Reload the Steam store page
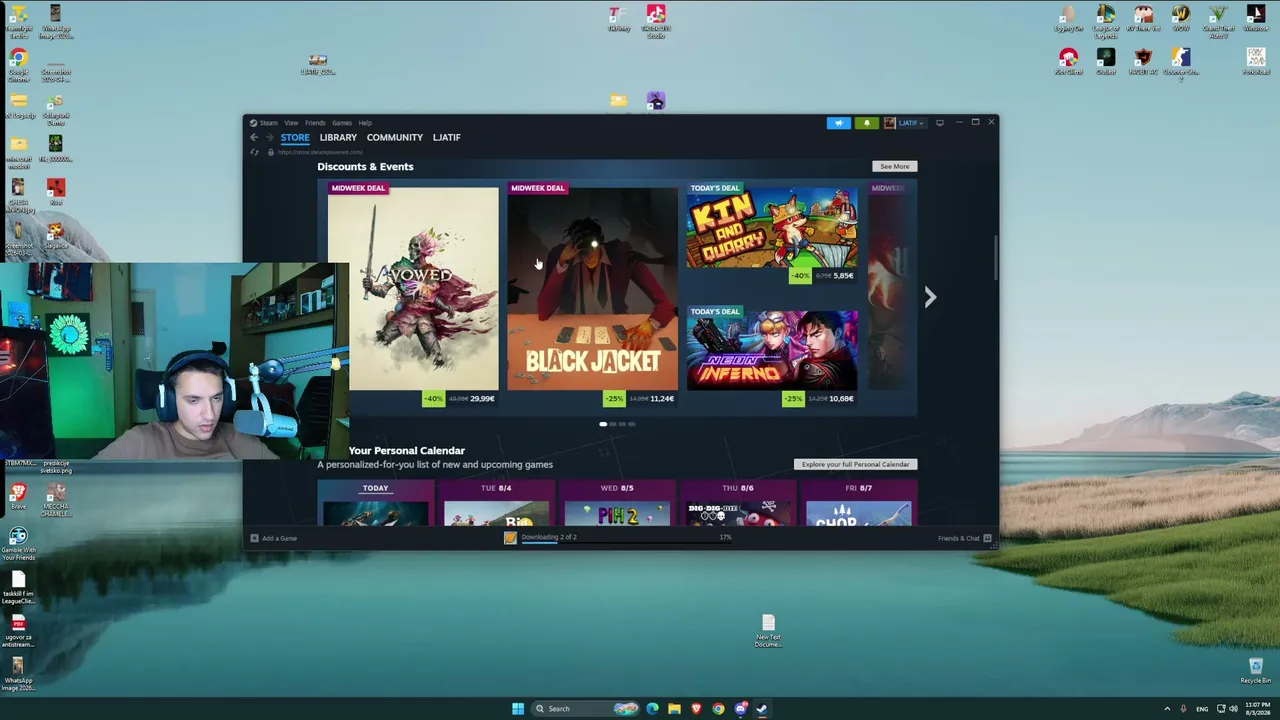Viewport: 1280px width, 720px height. pyautogui.click(x=254, y=152)
